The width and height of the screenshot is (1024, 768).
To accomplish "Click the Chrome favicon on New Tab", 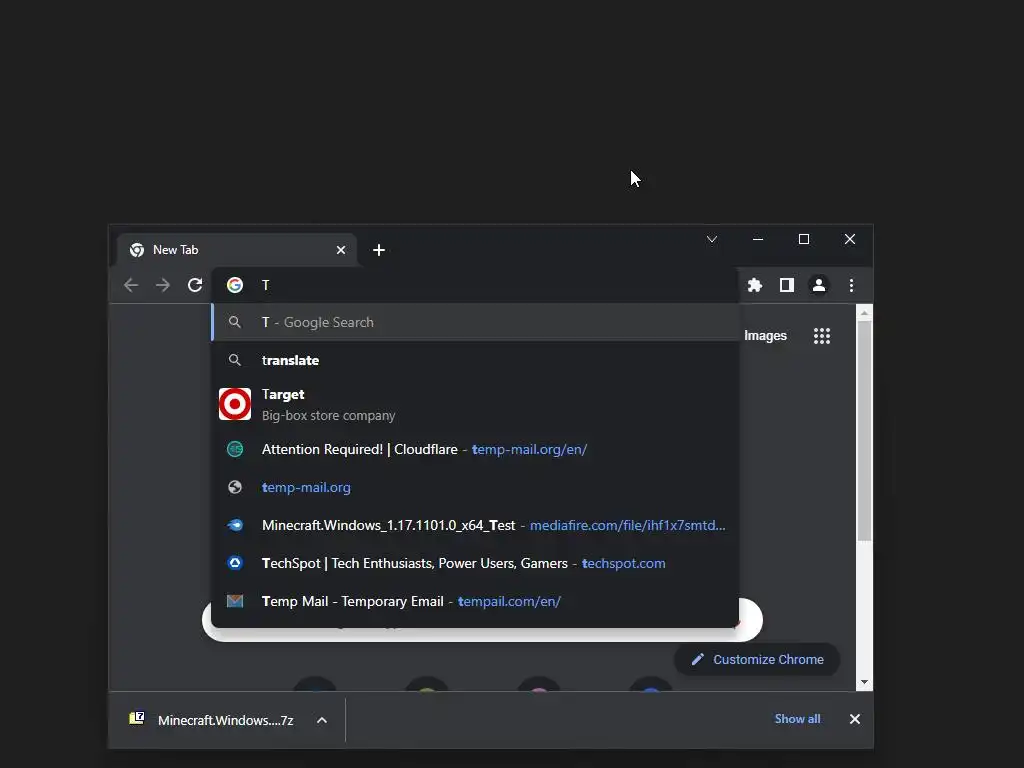I will 137,250.
